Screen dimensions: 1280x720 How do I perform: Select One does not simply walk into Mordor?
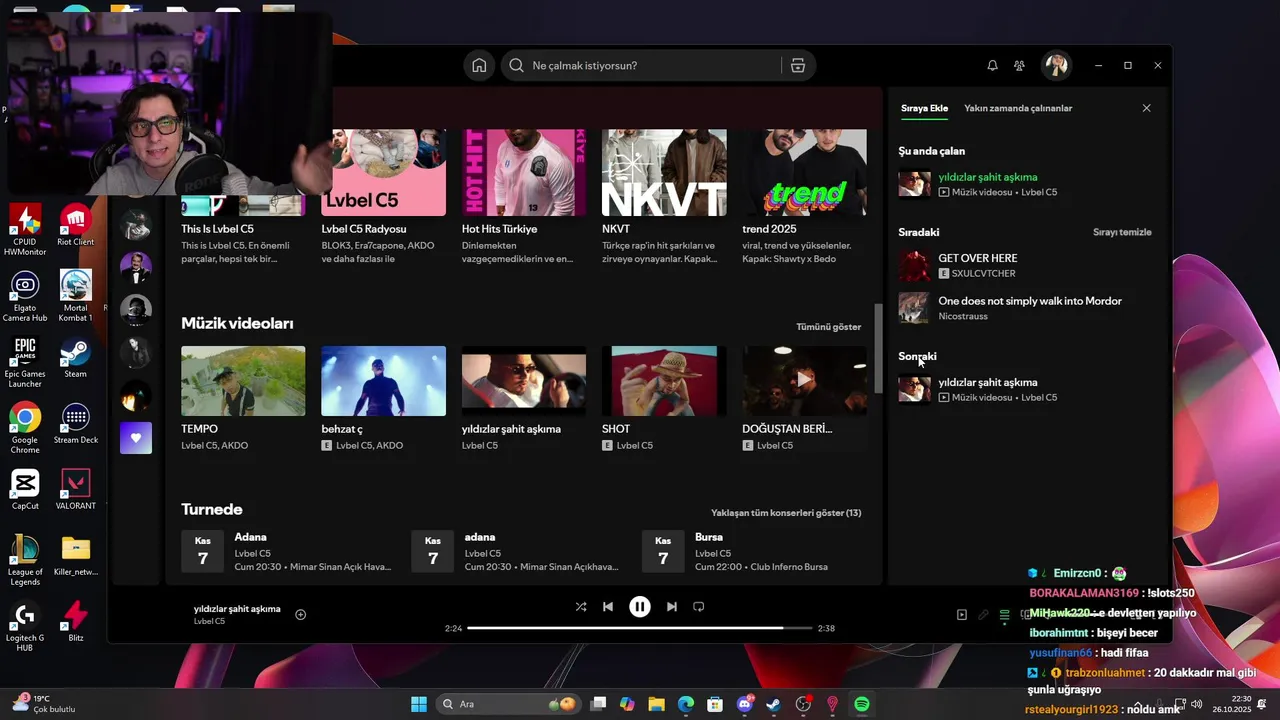coord(1025,308)
